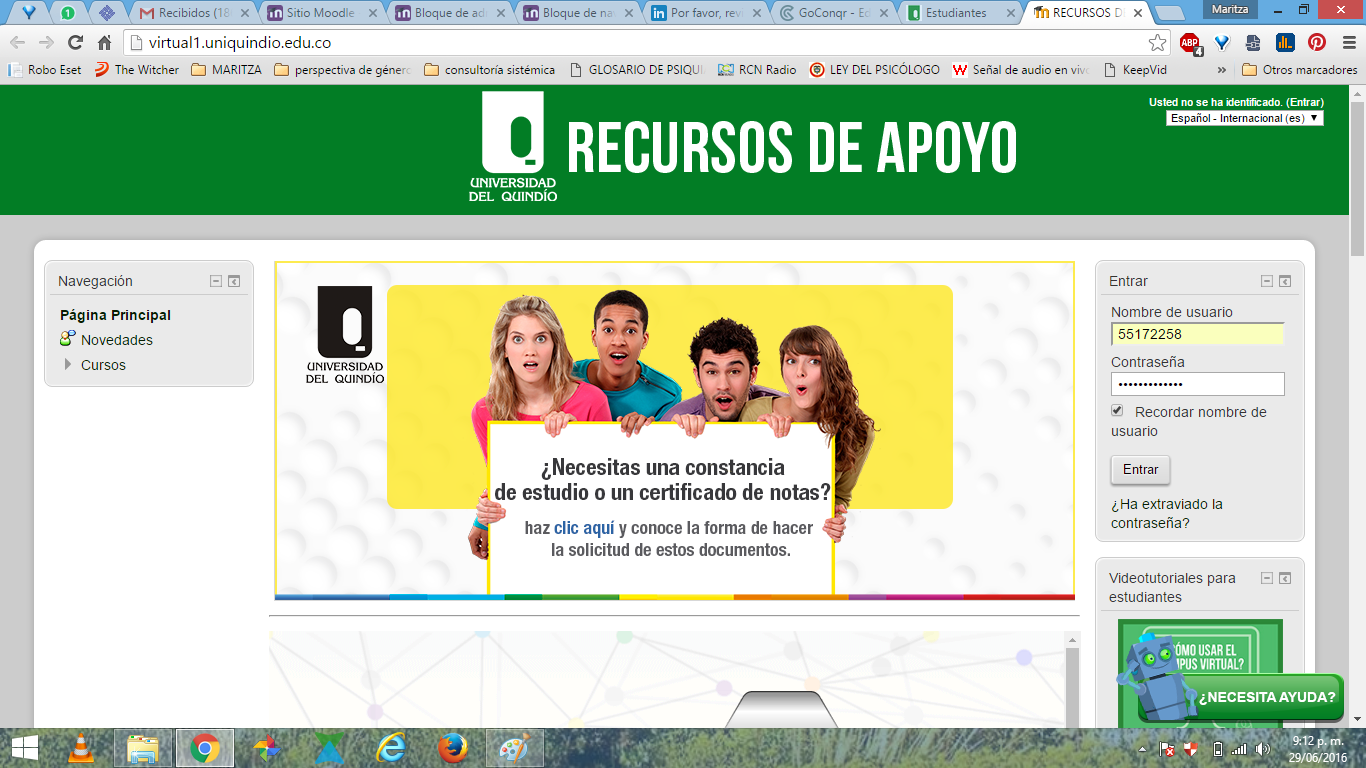1366x768 pixels.
Task: Open File Explorer from the taskbar
Action: [x=143, y=748]
